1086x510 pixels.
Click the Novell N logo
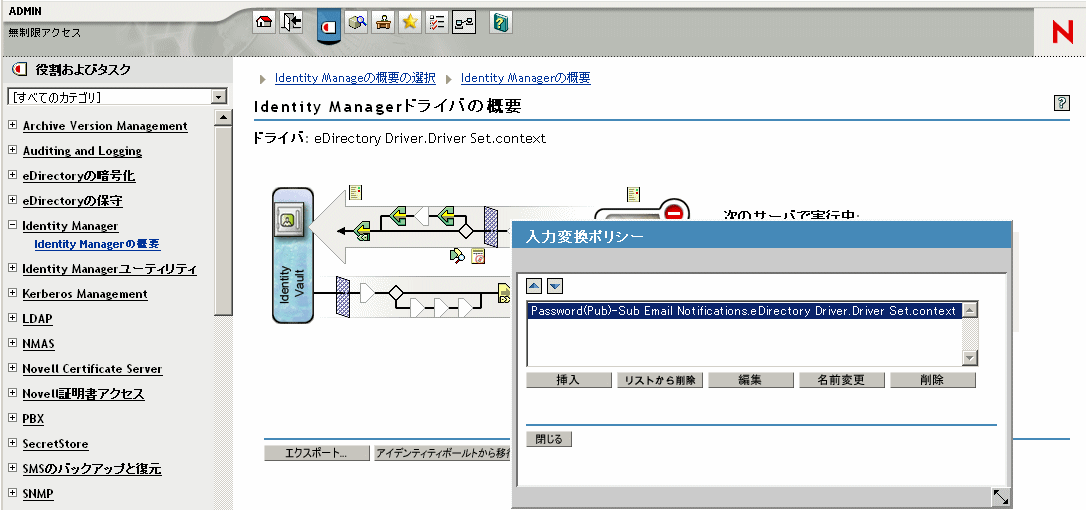(x=1062, y=32)
